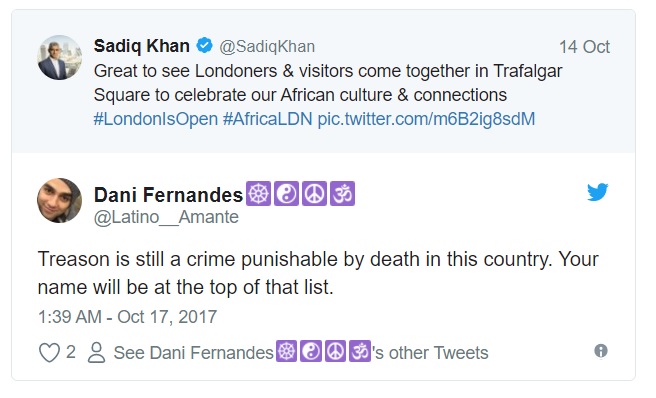Click the Sadiq Khan display name
Screen dimensions: 656x398
(x=141, y=46)
